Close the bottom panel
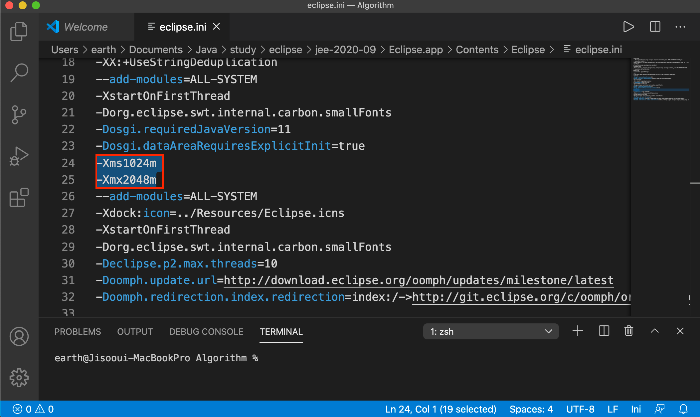 tap(680, 331)
